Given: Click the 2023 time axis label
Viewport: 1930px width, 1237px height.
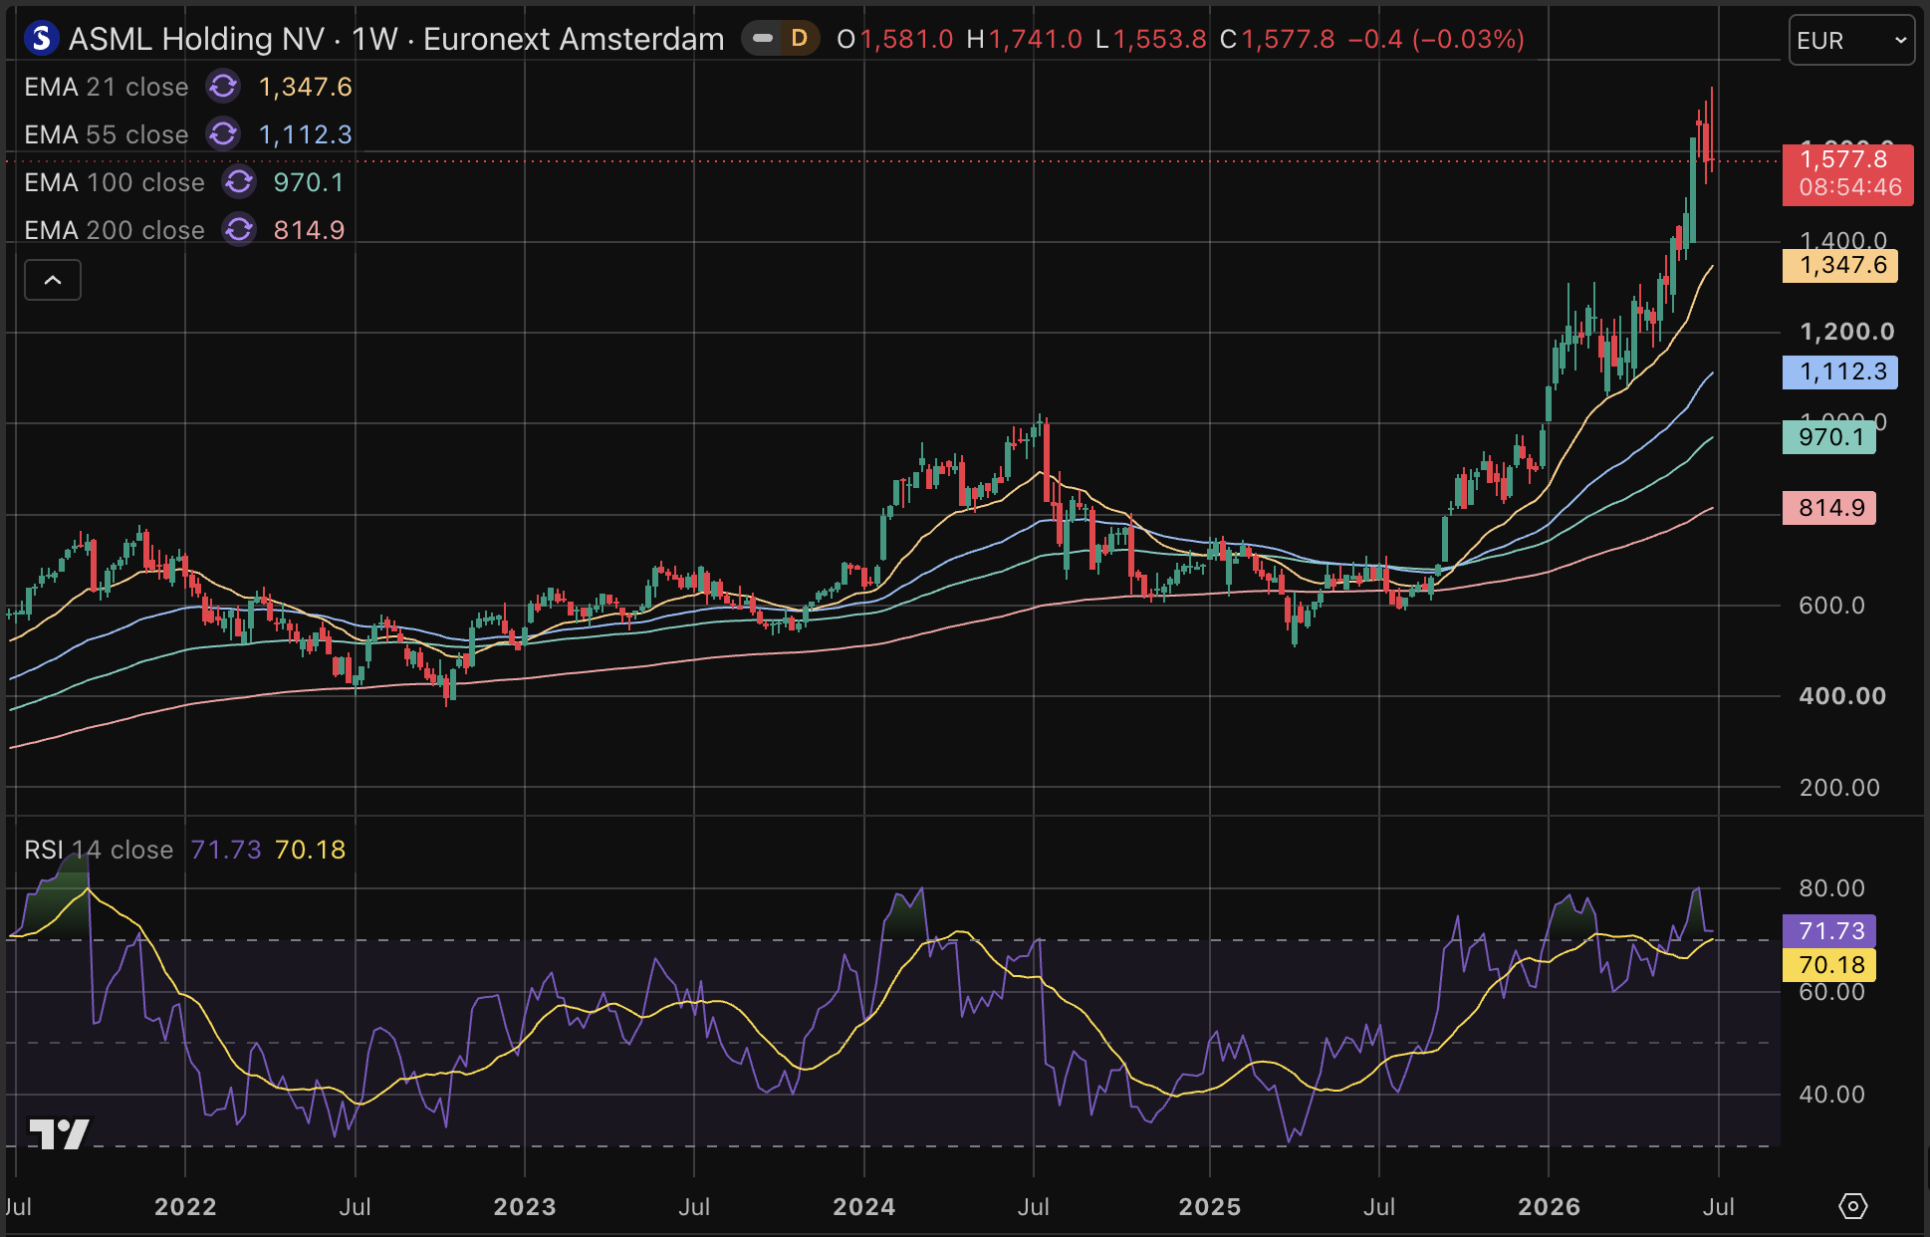Looking at the screenshot, I should [x=525, y=1207].
